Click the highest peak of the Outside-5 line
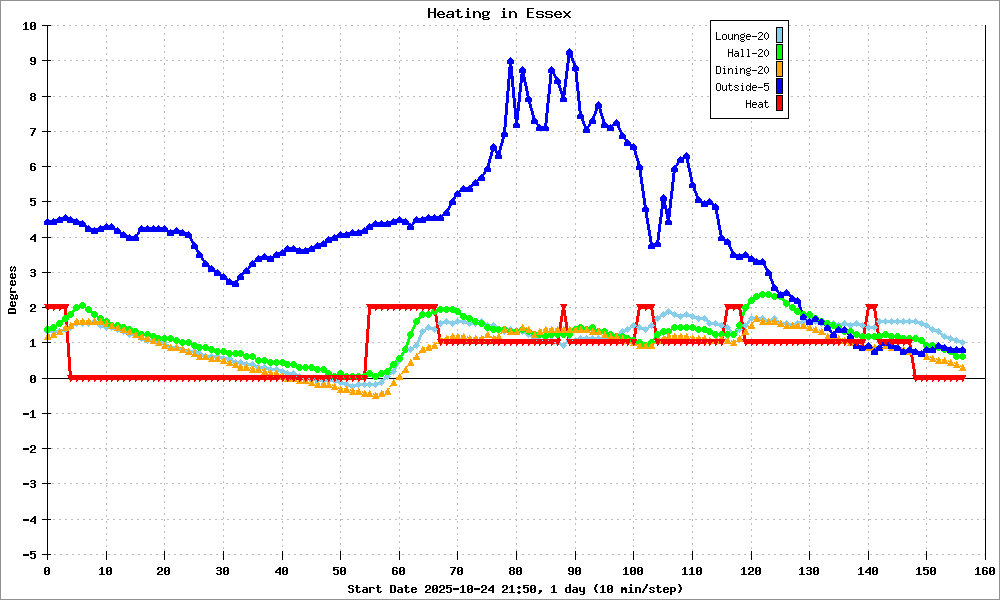1000x600 pixels. (569, 52)
